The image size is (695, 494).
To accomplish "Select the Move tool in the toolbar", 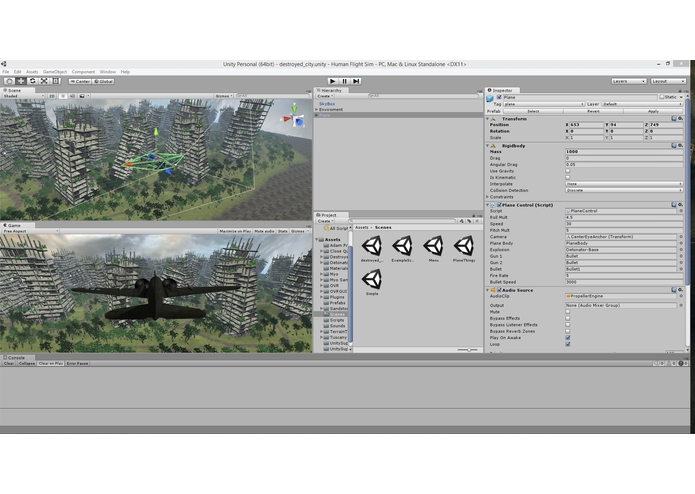I will (21, 81).
